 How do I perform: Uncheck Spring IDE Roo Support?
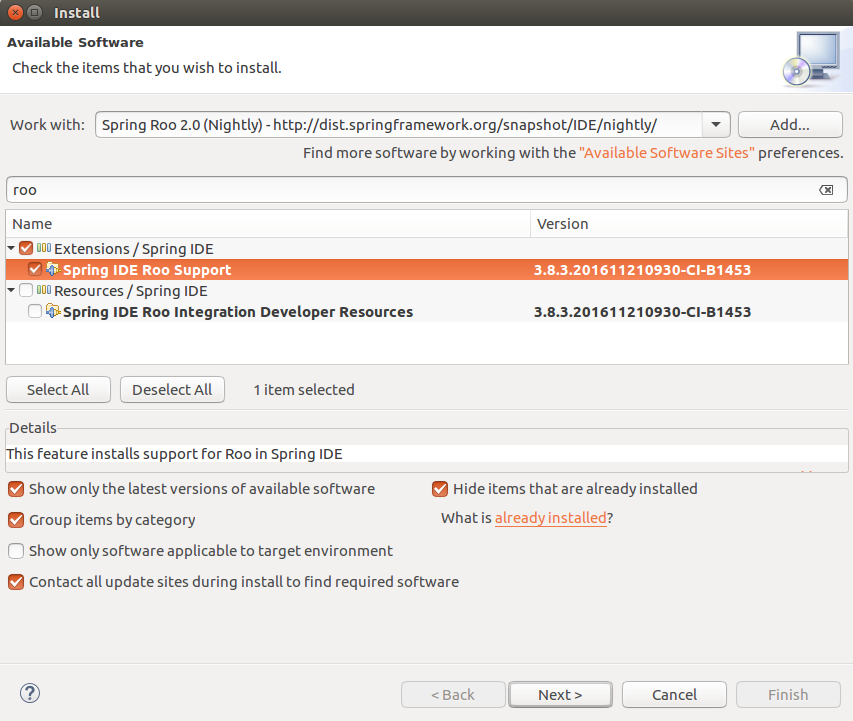35,269
